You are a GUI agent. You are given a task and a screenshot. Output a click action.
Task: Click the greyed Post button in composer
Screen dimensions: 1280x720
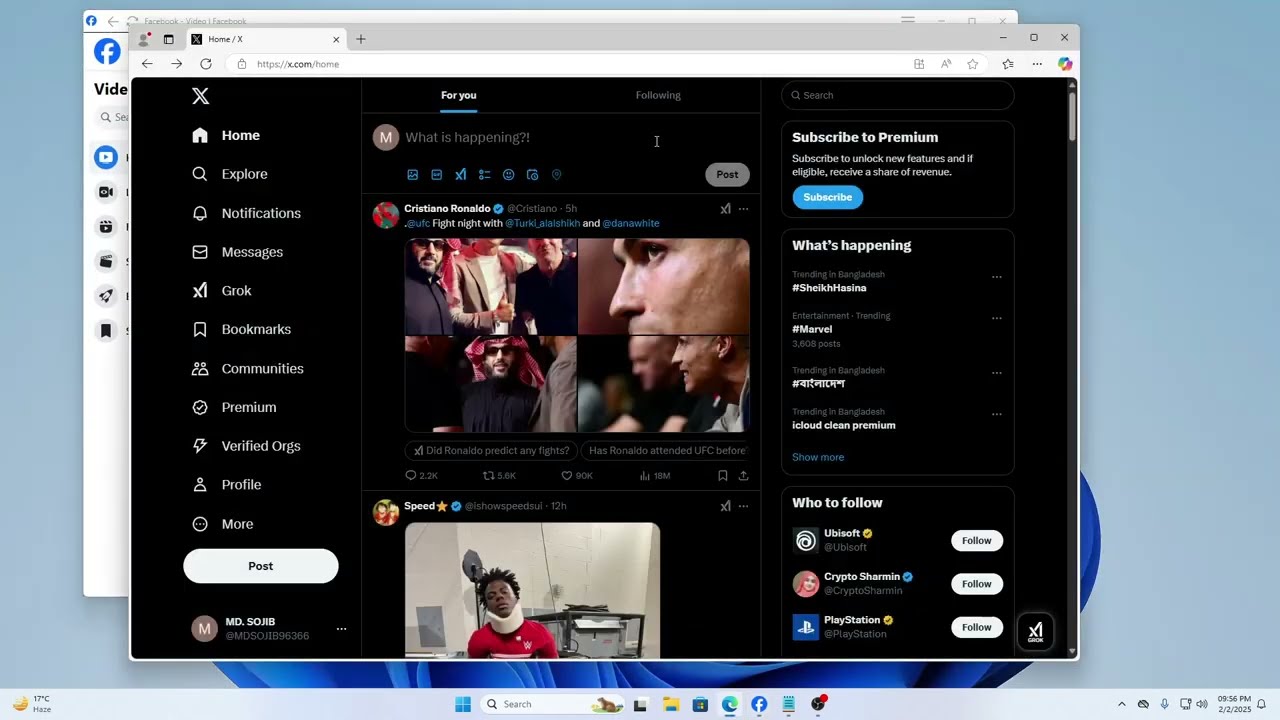click(727, 174)
